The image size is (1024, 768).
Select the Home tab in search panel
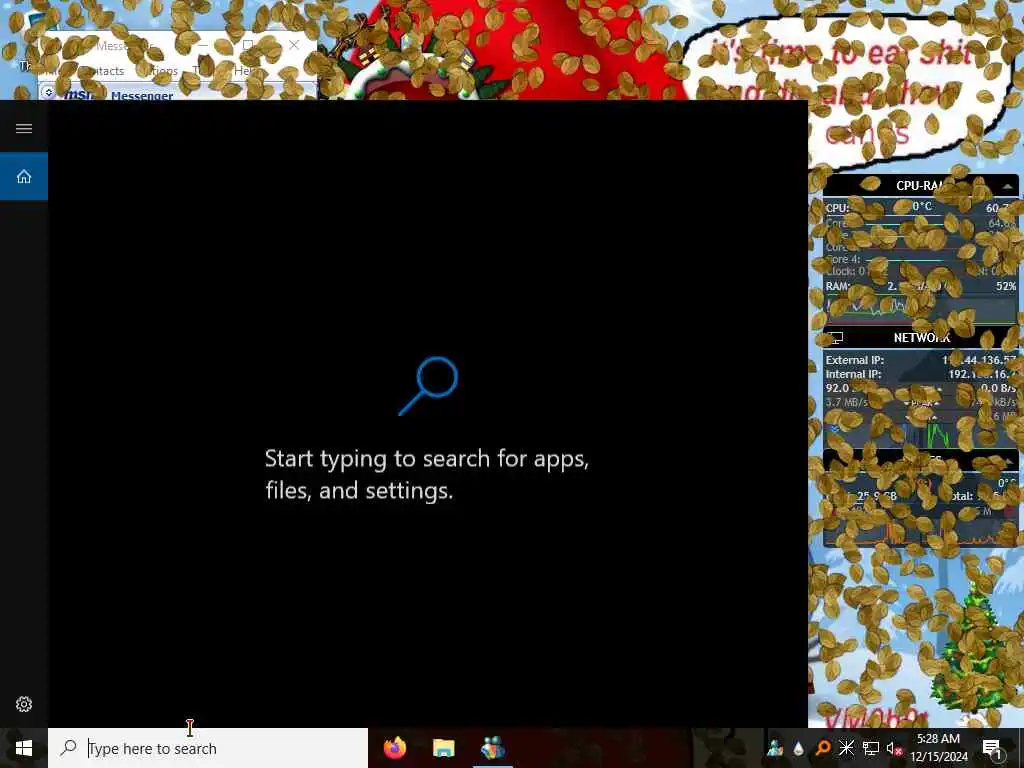(x=24, y=176)
